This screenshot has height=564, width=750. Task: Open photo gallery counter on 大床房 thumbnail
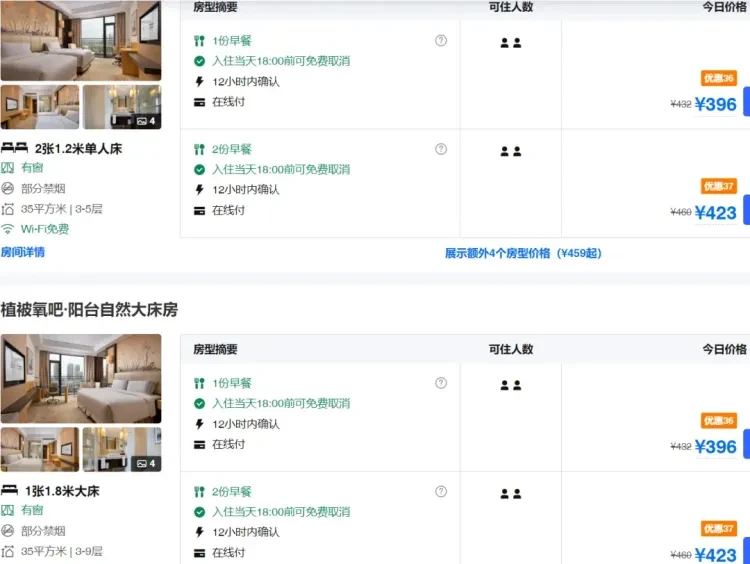tap(146, 463)
